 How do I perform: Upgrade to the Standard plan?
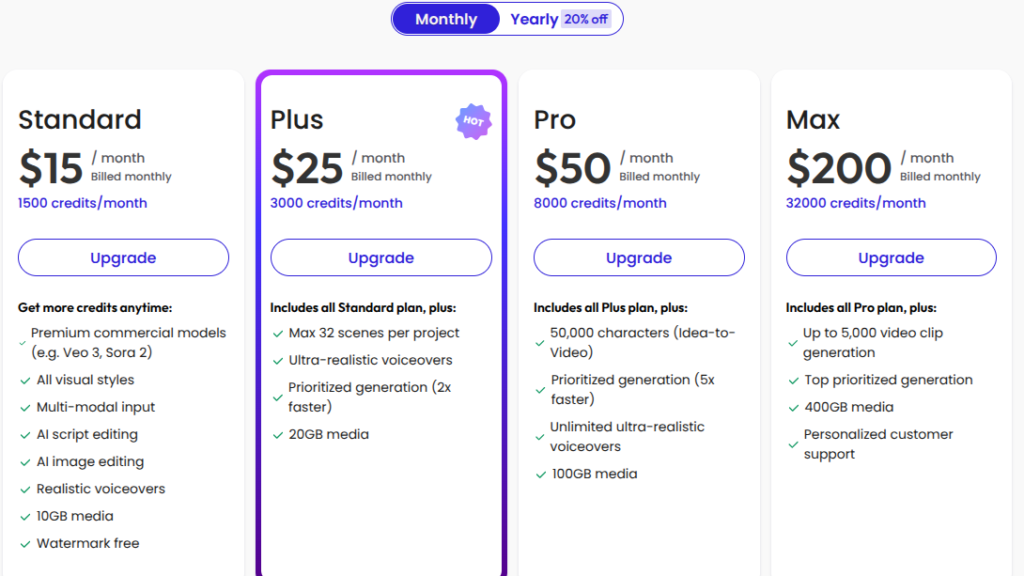pyautogui.click(x=123, y=258)
